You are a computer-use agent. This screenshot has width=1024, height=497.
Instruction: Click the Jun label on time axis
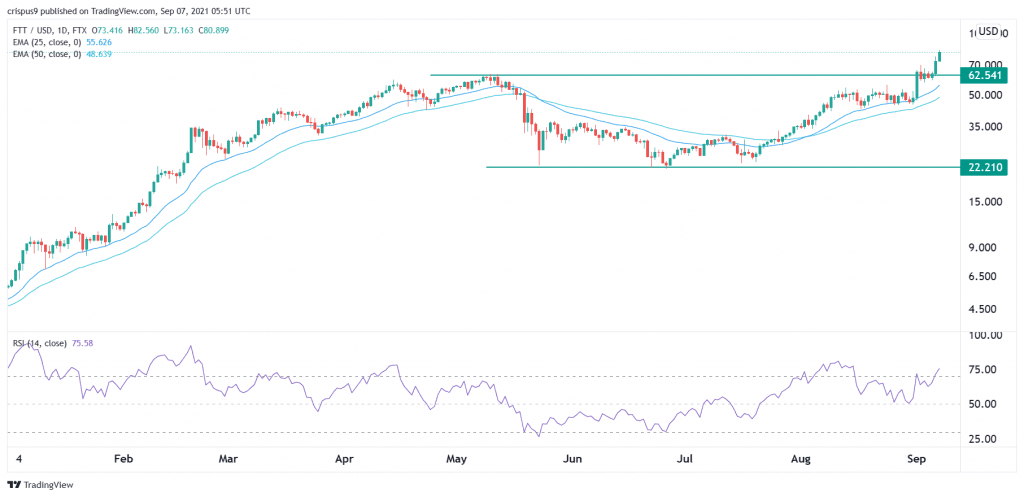(x=572, y=460)
